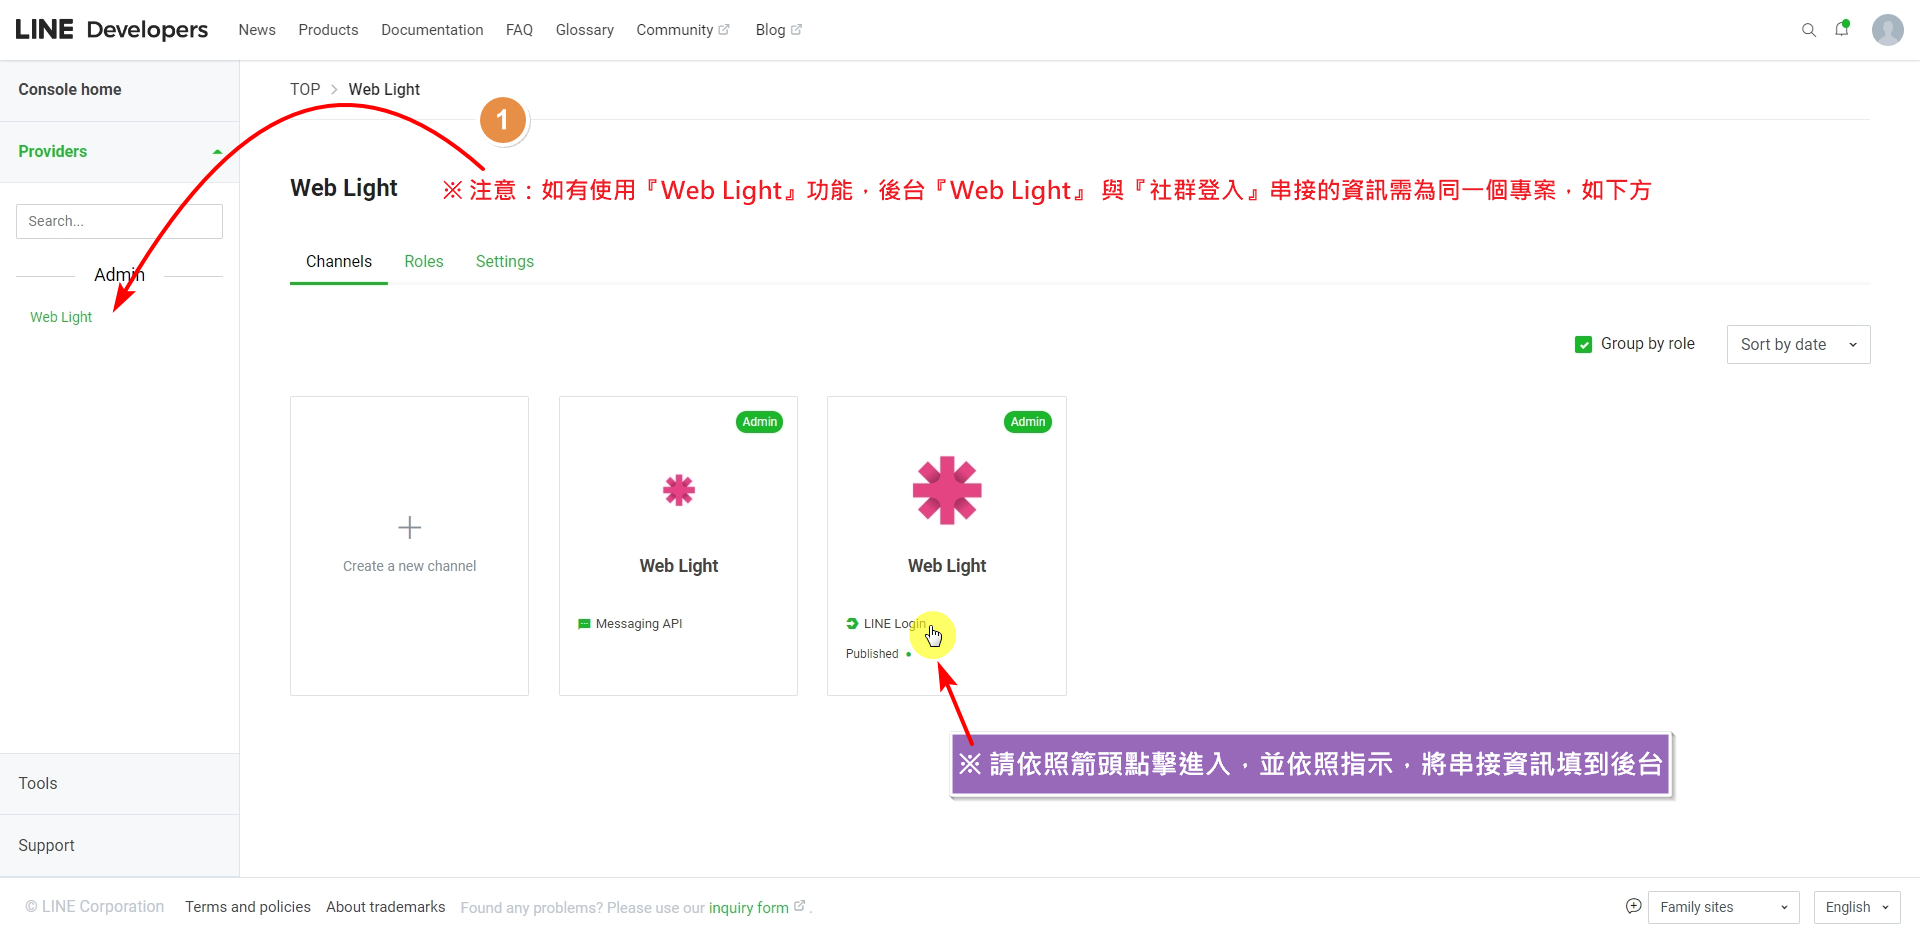Screen dimensions: 1920x937
Task: Click the provider Search input field
Action: [119, 221]
